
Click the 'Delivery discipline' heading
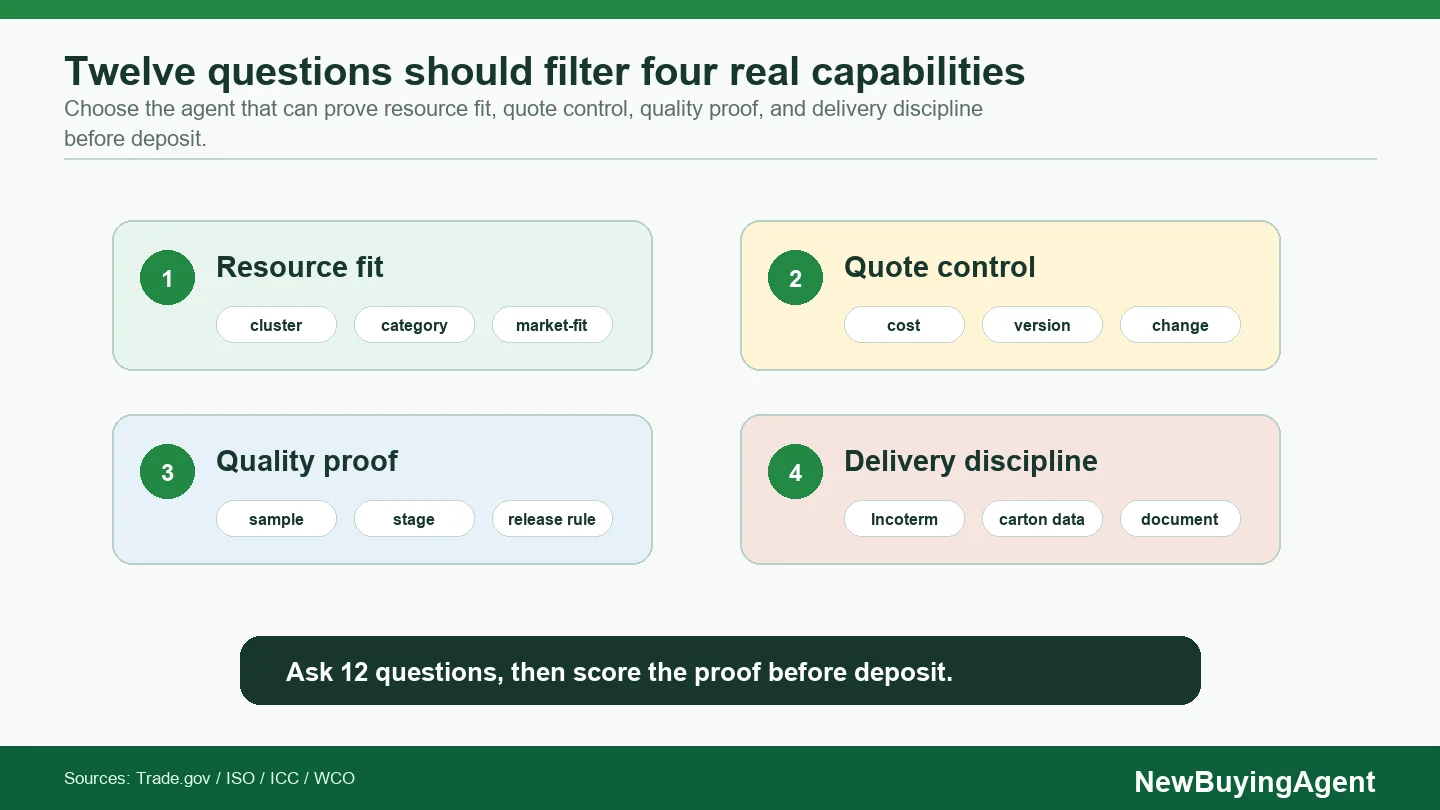(971, 461)
